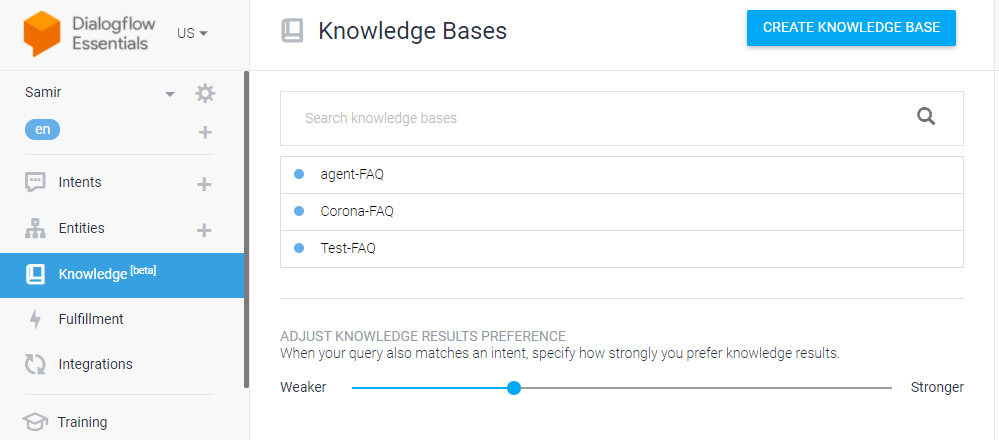
Task: Open the agent-FAQ knowledge base
Action: (x=622, y=174)
